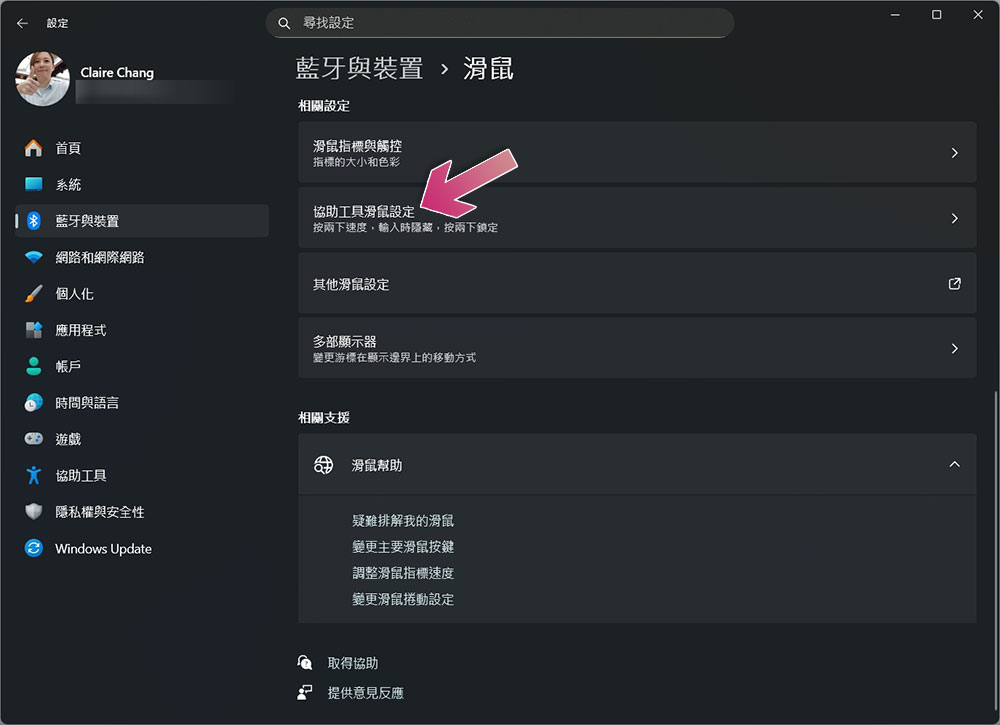Expand 多部顯示器 chevron arrow
Screen dimensions: 1000x725
tap(954, 348)
